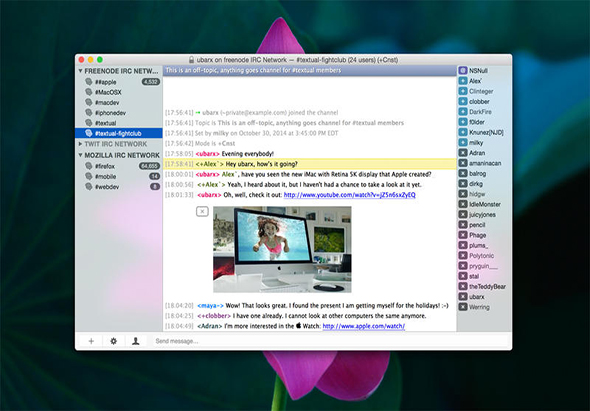Select user hidgw in member list
Screen dimensions: 590x411
tap(484, 194)
